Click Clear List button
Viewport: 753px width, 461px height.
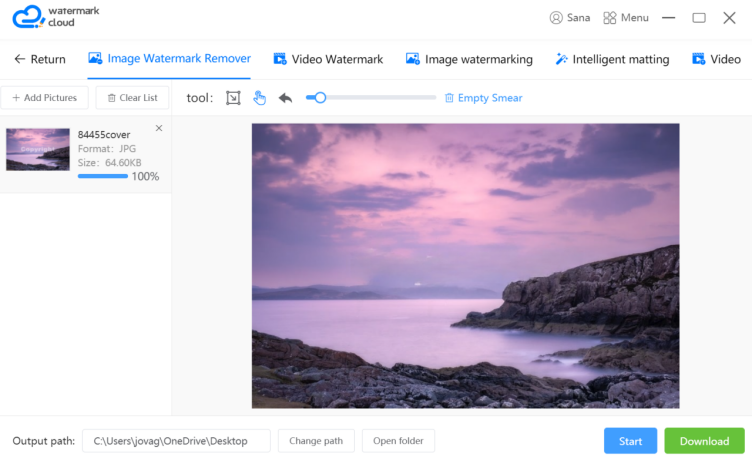click(x=133, y=97)
